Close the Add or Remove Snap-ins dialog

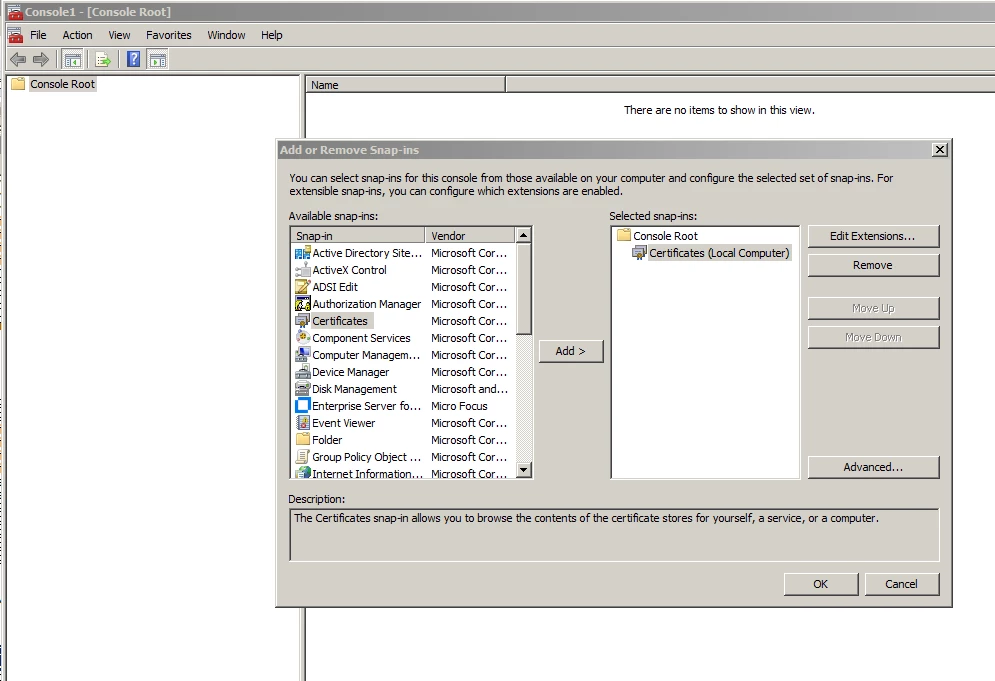click(x=940, y=150)
